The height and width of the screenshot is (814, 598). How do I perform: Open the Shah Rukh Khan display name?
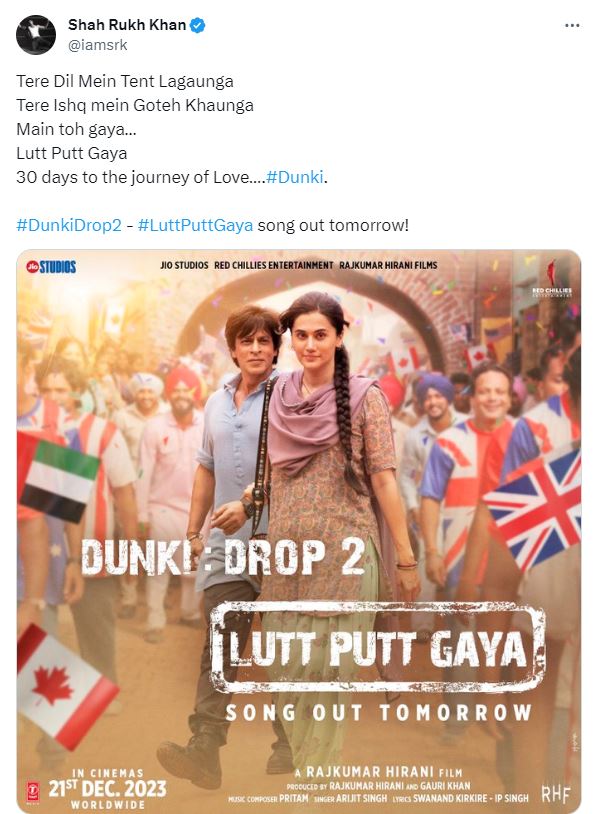pos(127,25)
